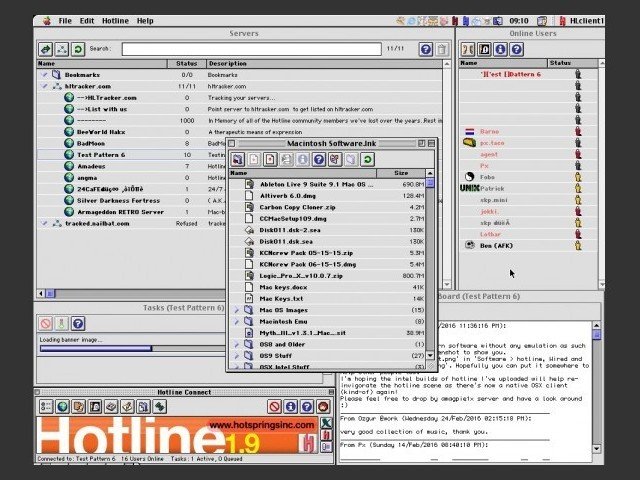The image size is (640, 480).
Task: Click the private chat icon in Online Users
Action: point(468,49)
